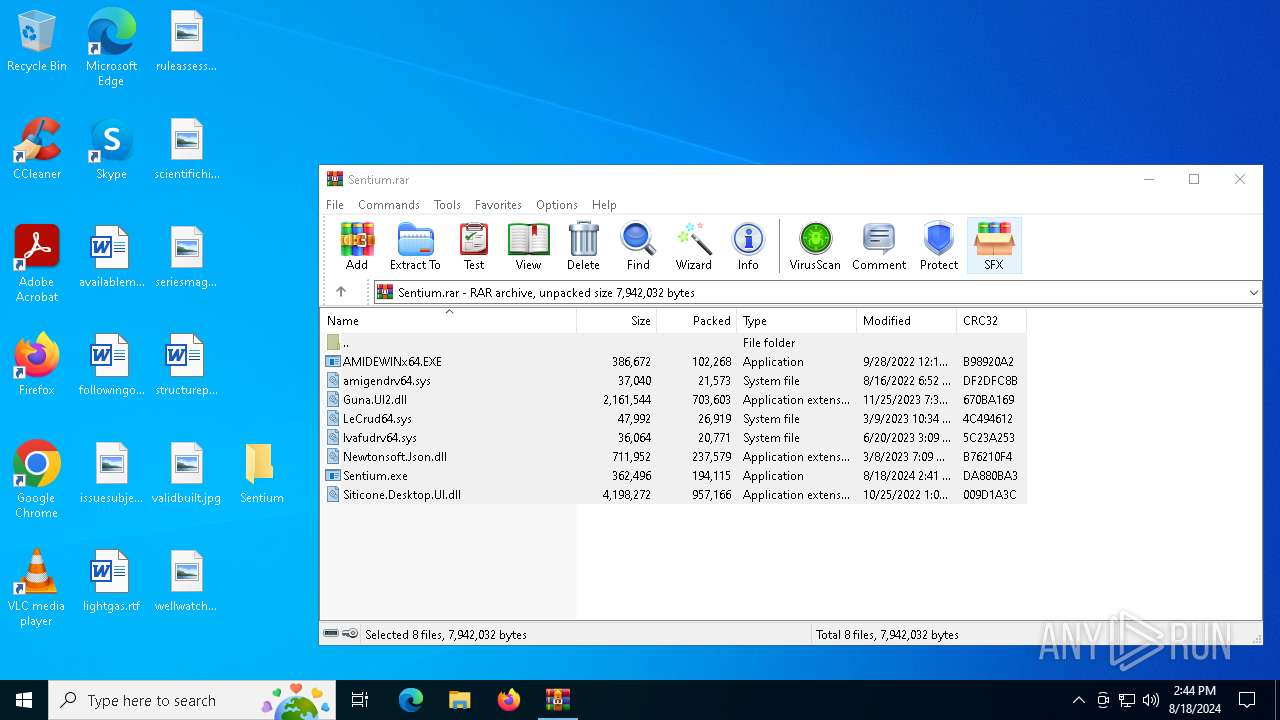Click the Delete trash can icon
1280x720 pixels.
point(583,246)
